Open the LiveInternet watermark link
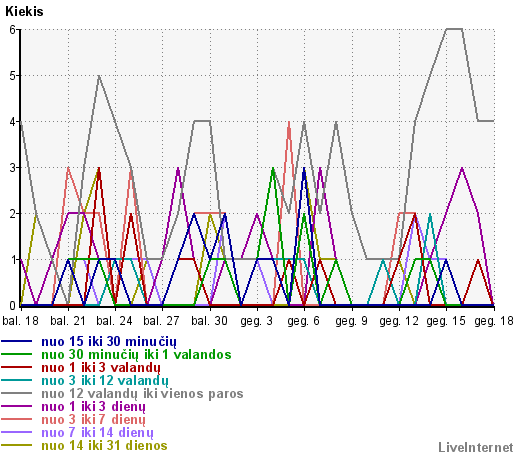Viewport: 520px width, 457px height. (476, 448)
